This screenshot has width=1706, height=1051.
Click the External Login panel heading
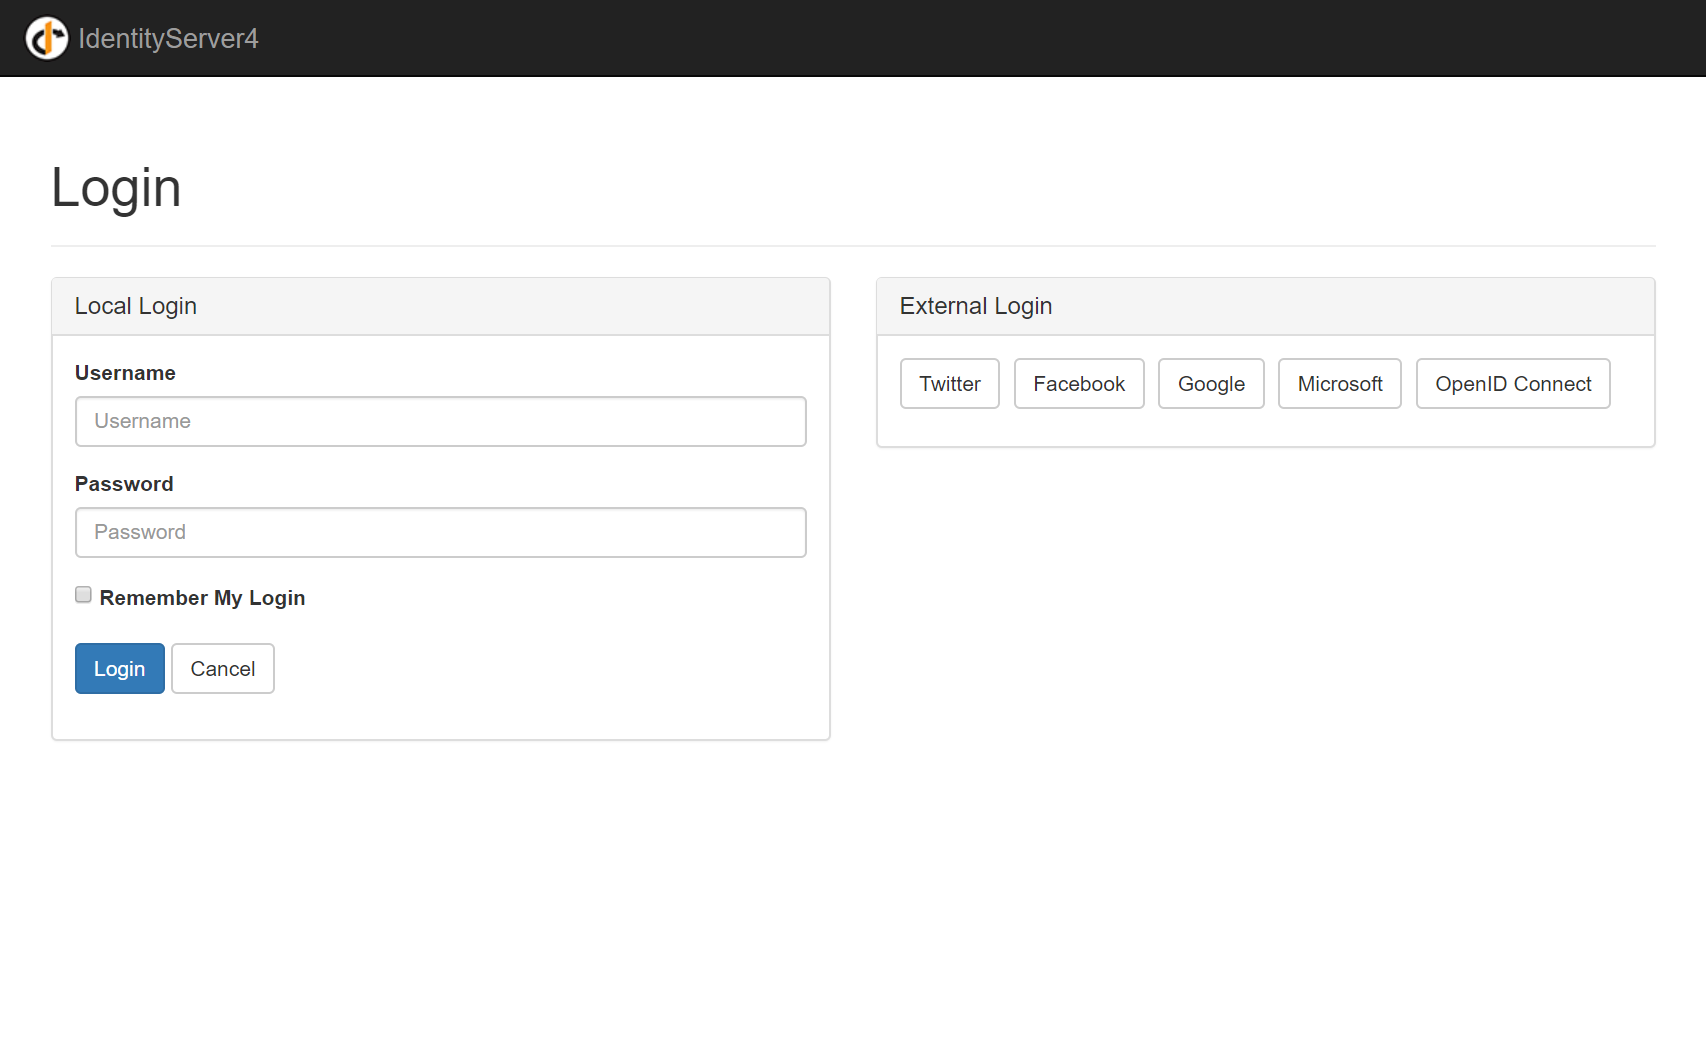click(x=976, y=306)
